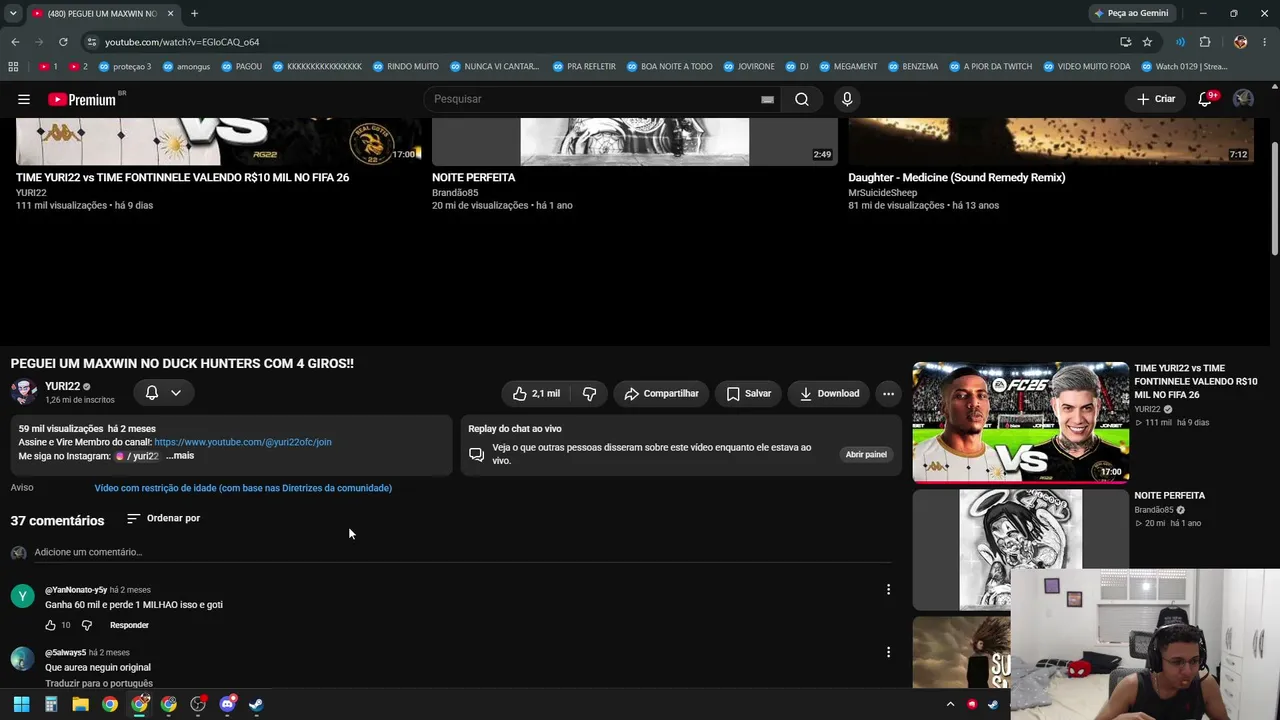This screenshot has width=1280, height=720.
Task: Bookmark this page with the star
Action: 1147,42
